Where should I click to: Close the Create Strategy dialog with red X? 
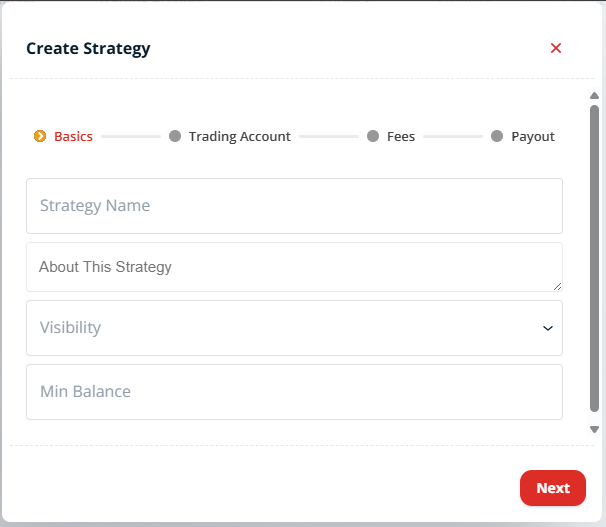(556, 48)
